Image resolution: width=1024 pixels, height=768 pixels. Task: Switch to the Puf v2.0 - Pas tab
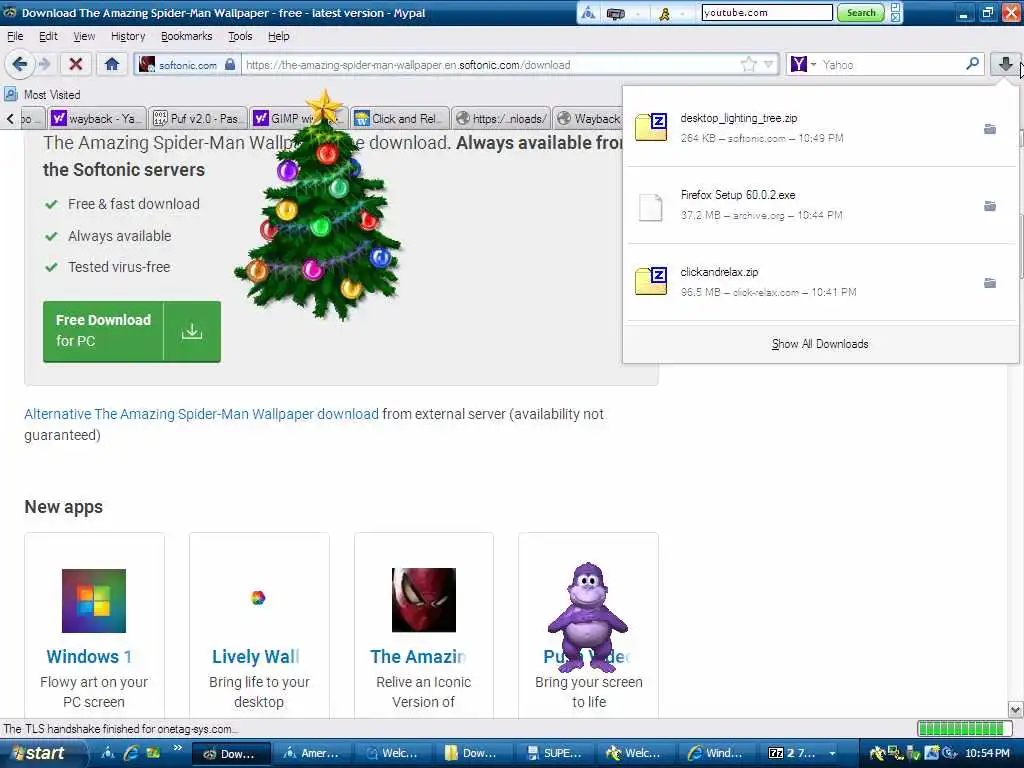198,118
